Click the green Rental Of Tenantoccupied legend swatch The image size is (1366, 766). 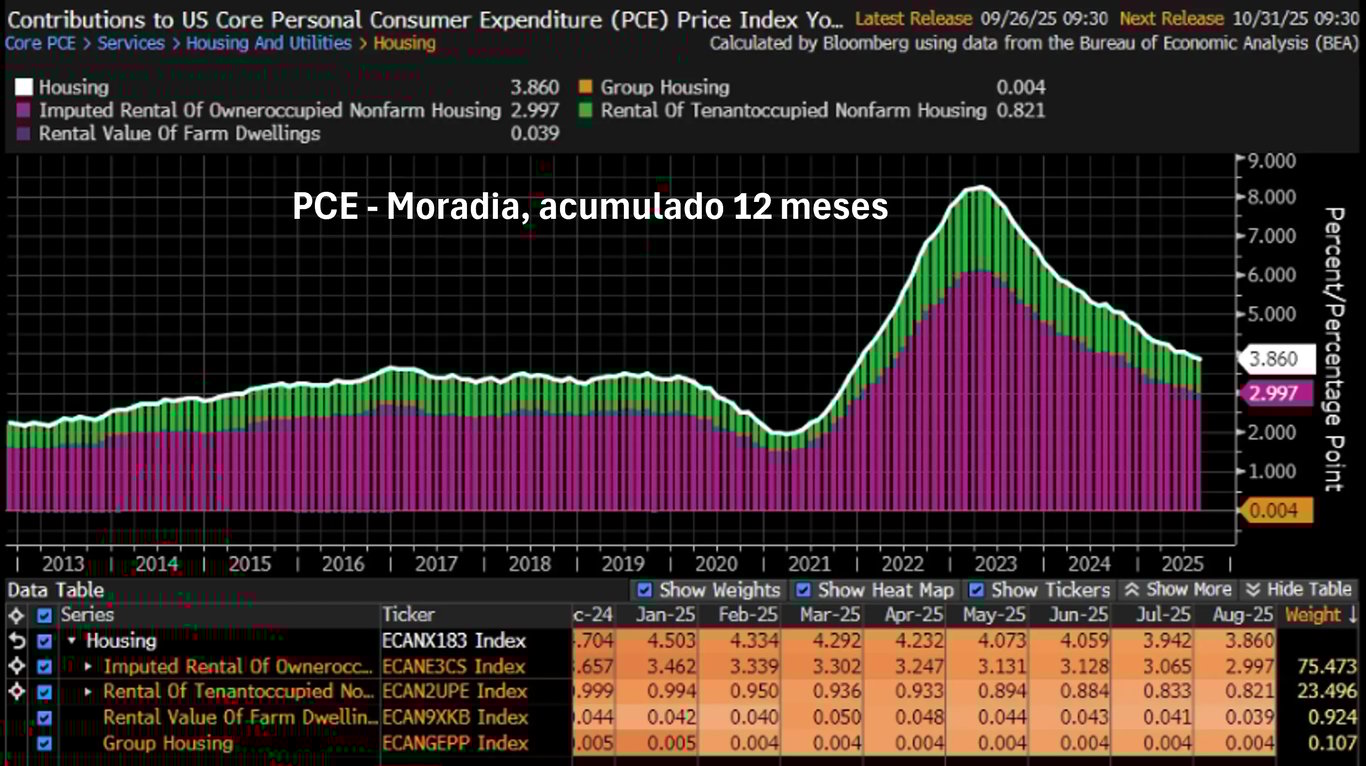pyautogui.click(x=585, y=110)
